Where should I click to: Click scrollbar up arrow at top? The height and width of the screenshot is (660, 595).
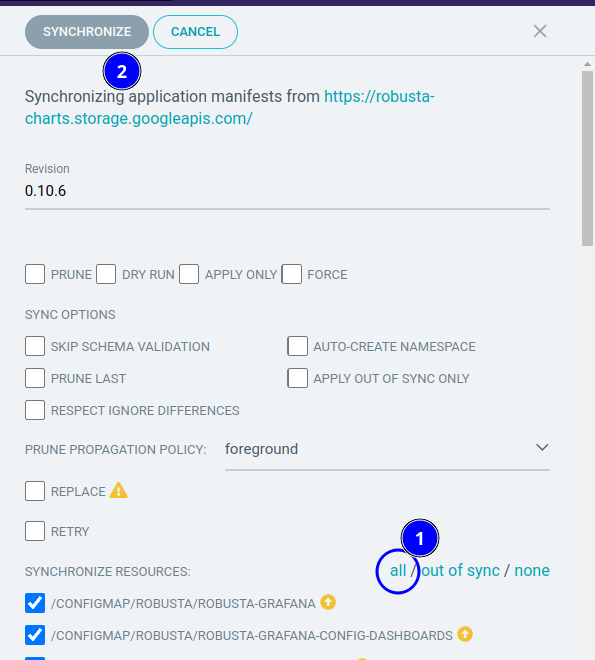pos(587,64)
